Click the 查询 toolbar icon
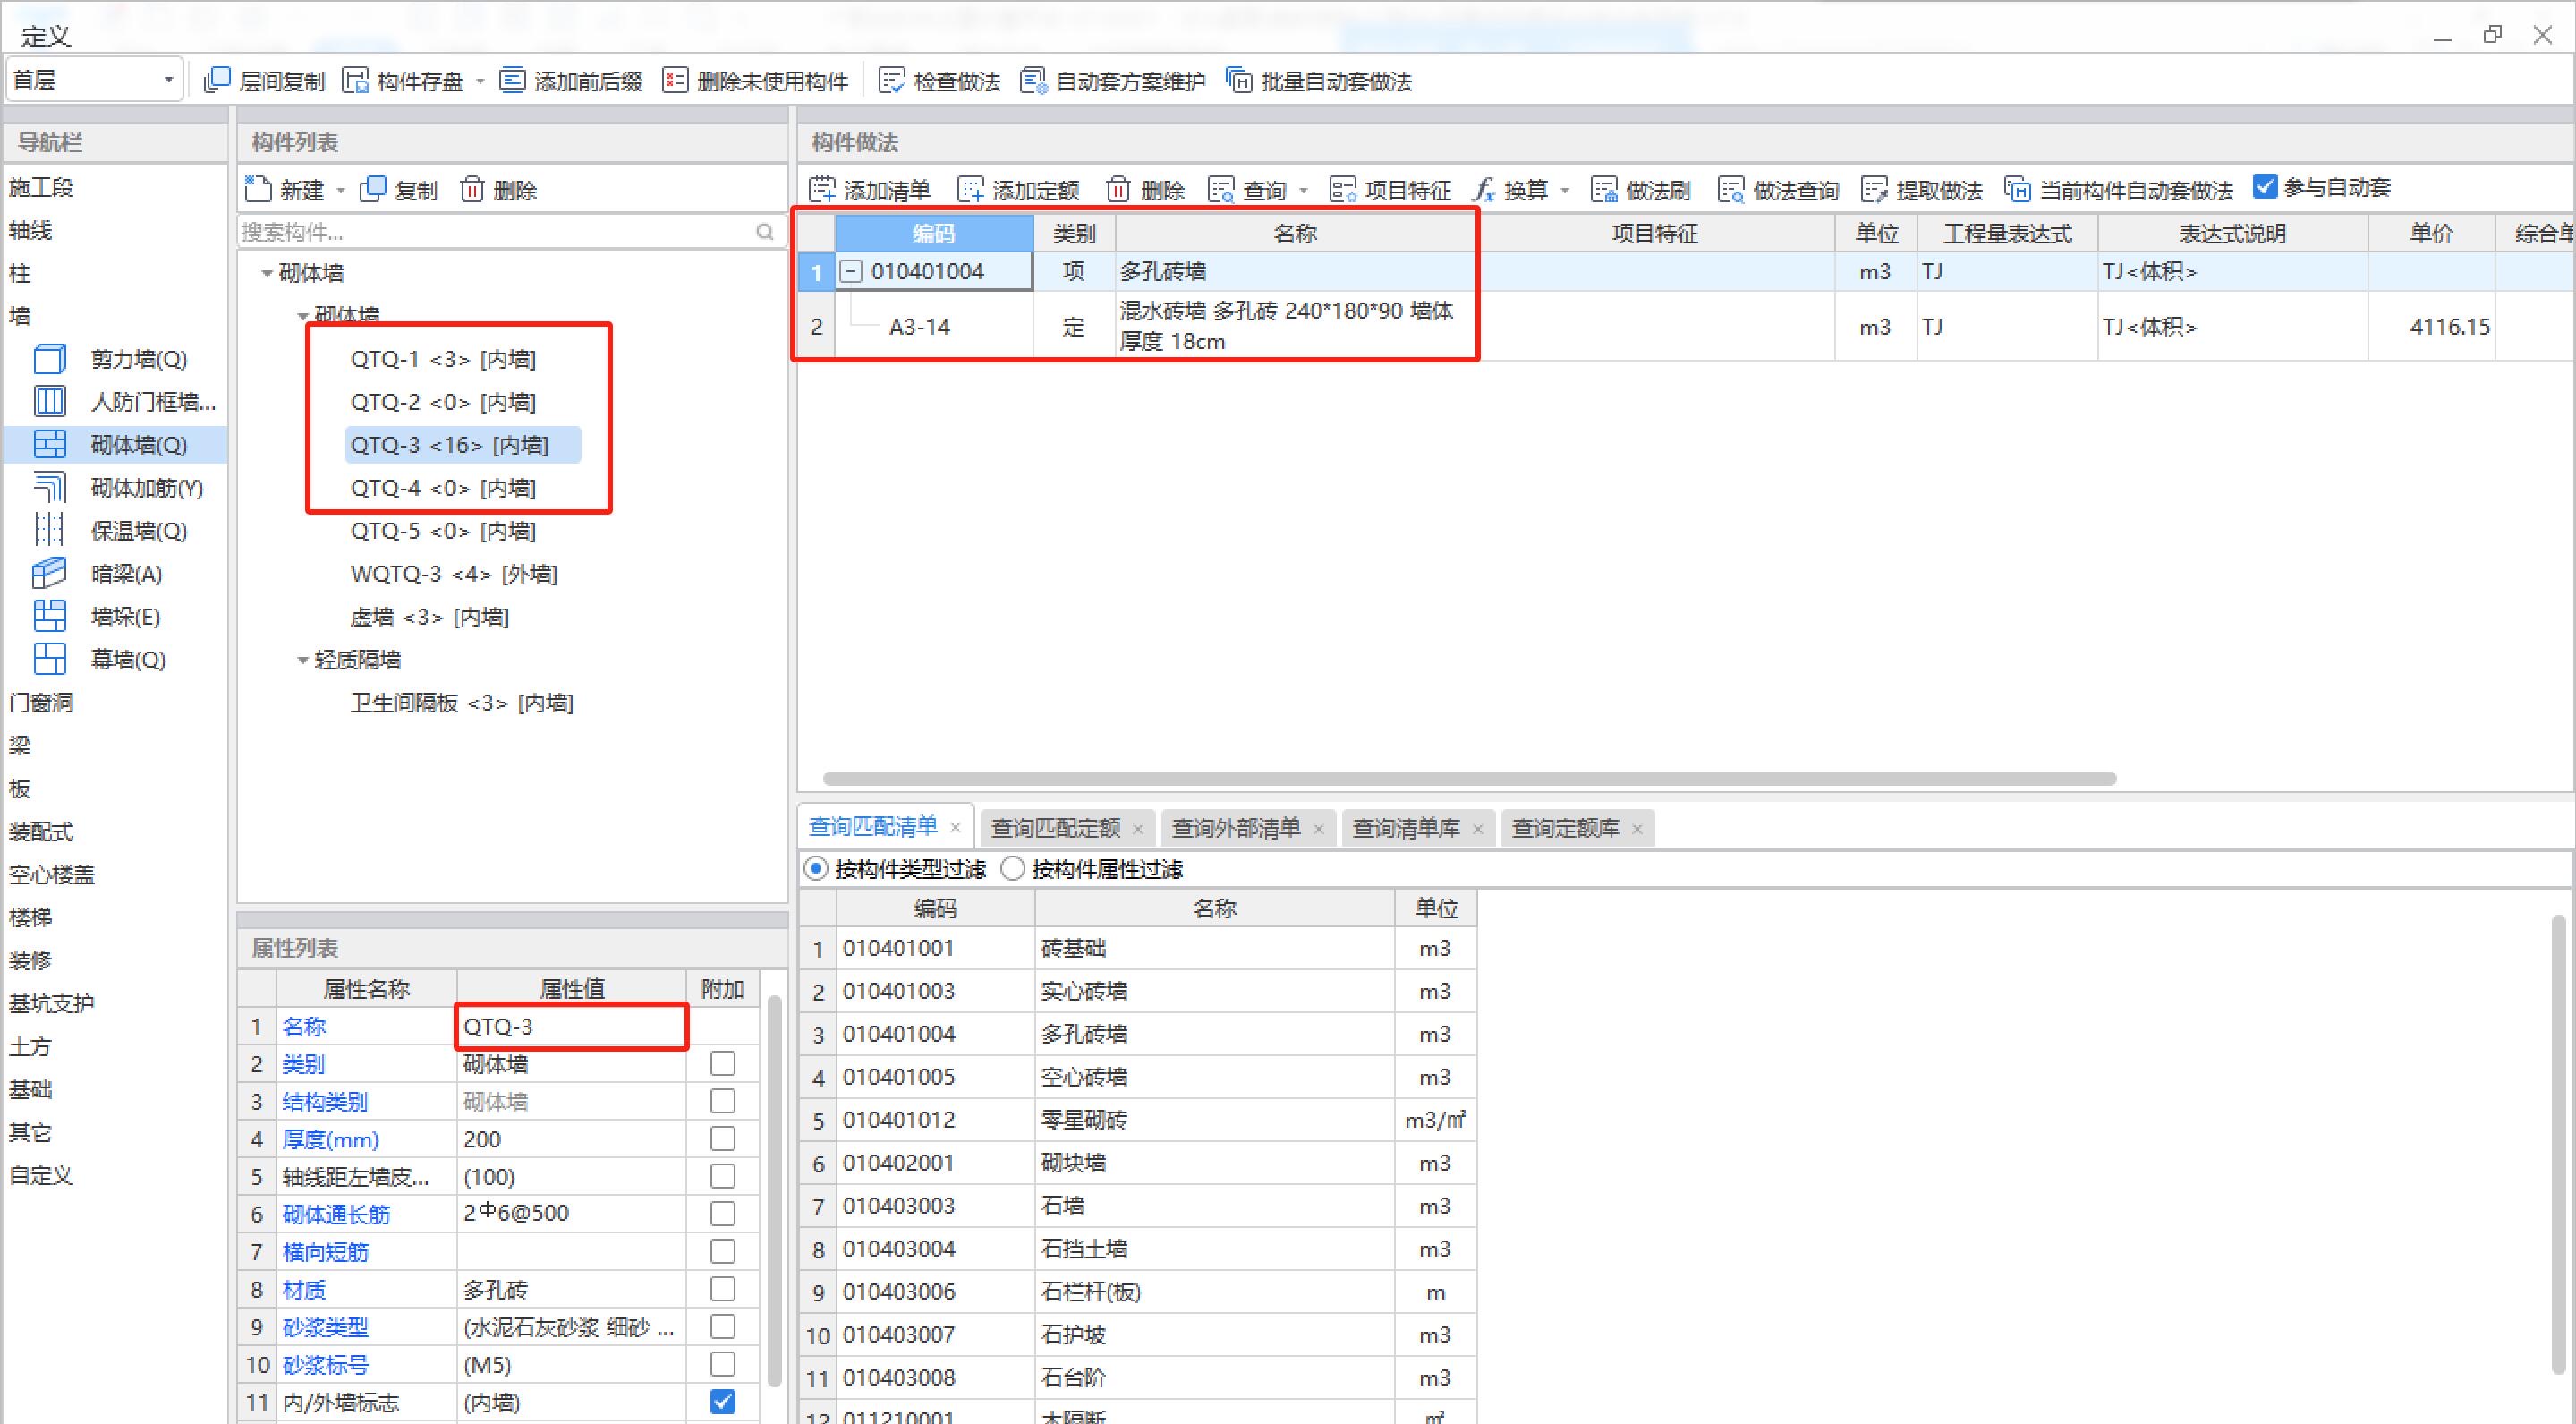This screenshot has width=2576, height=1424. [x=1221, y=189]
